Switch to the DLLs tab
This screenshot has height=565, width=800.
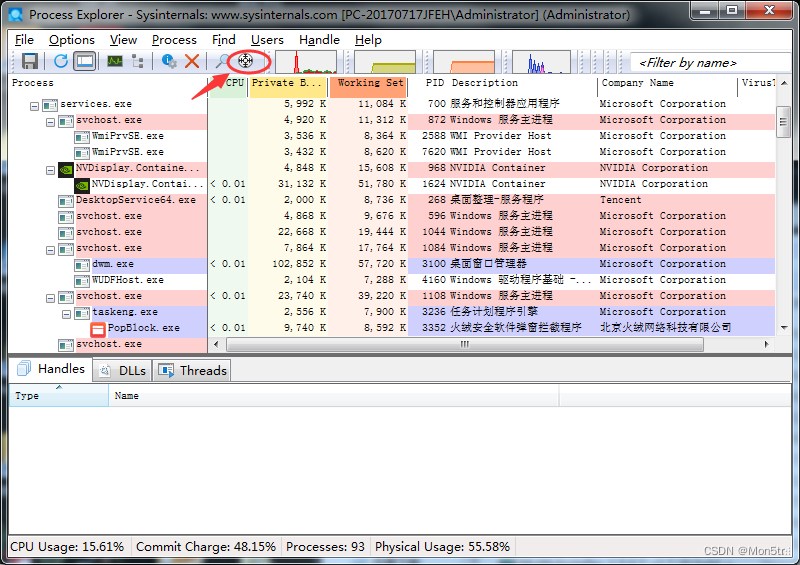coord(123,371)
